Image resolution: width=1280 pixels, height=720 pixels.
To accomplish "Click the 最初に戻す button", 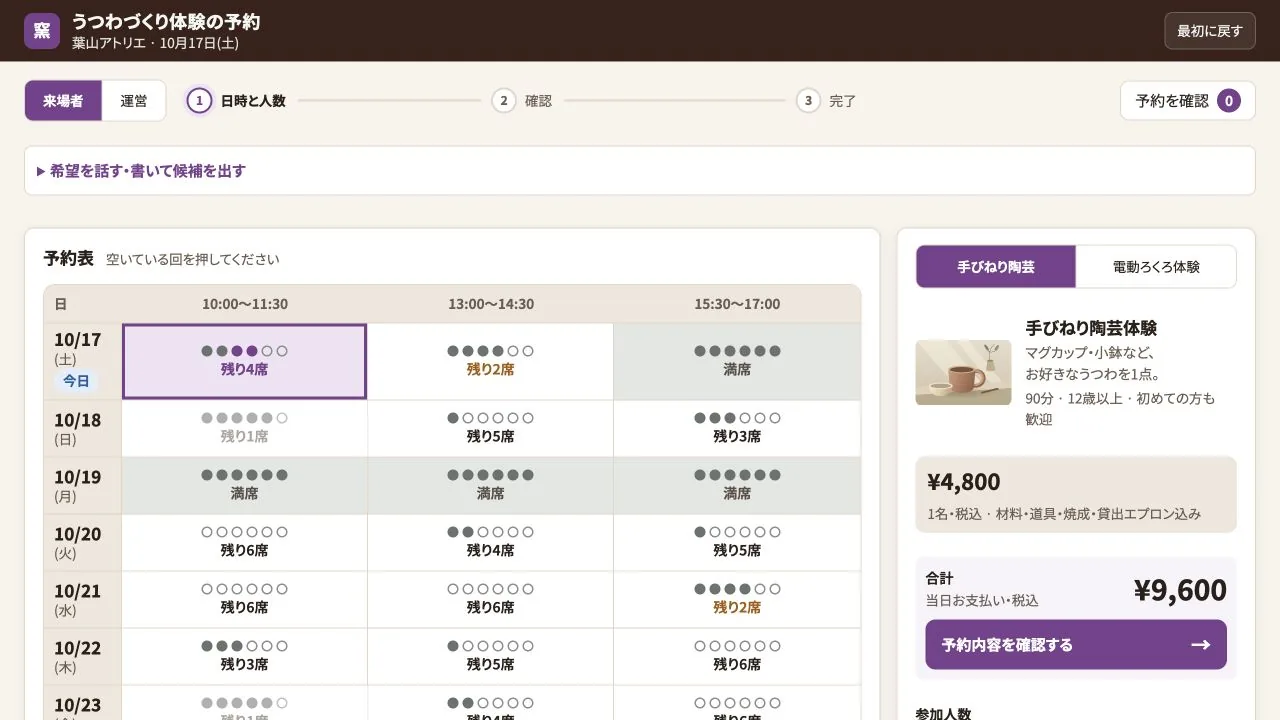I will [x=1209, y=31].
